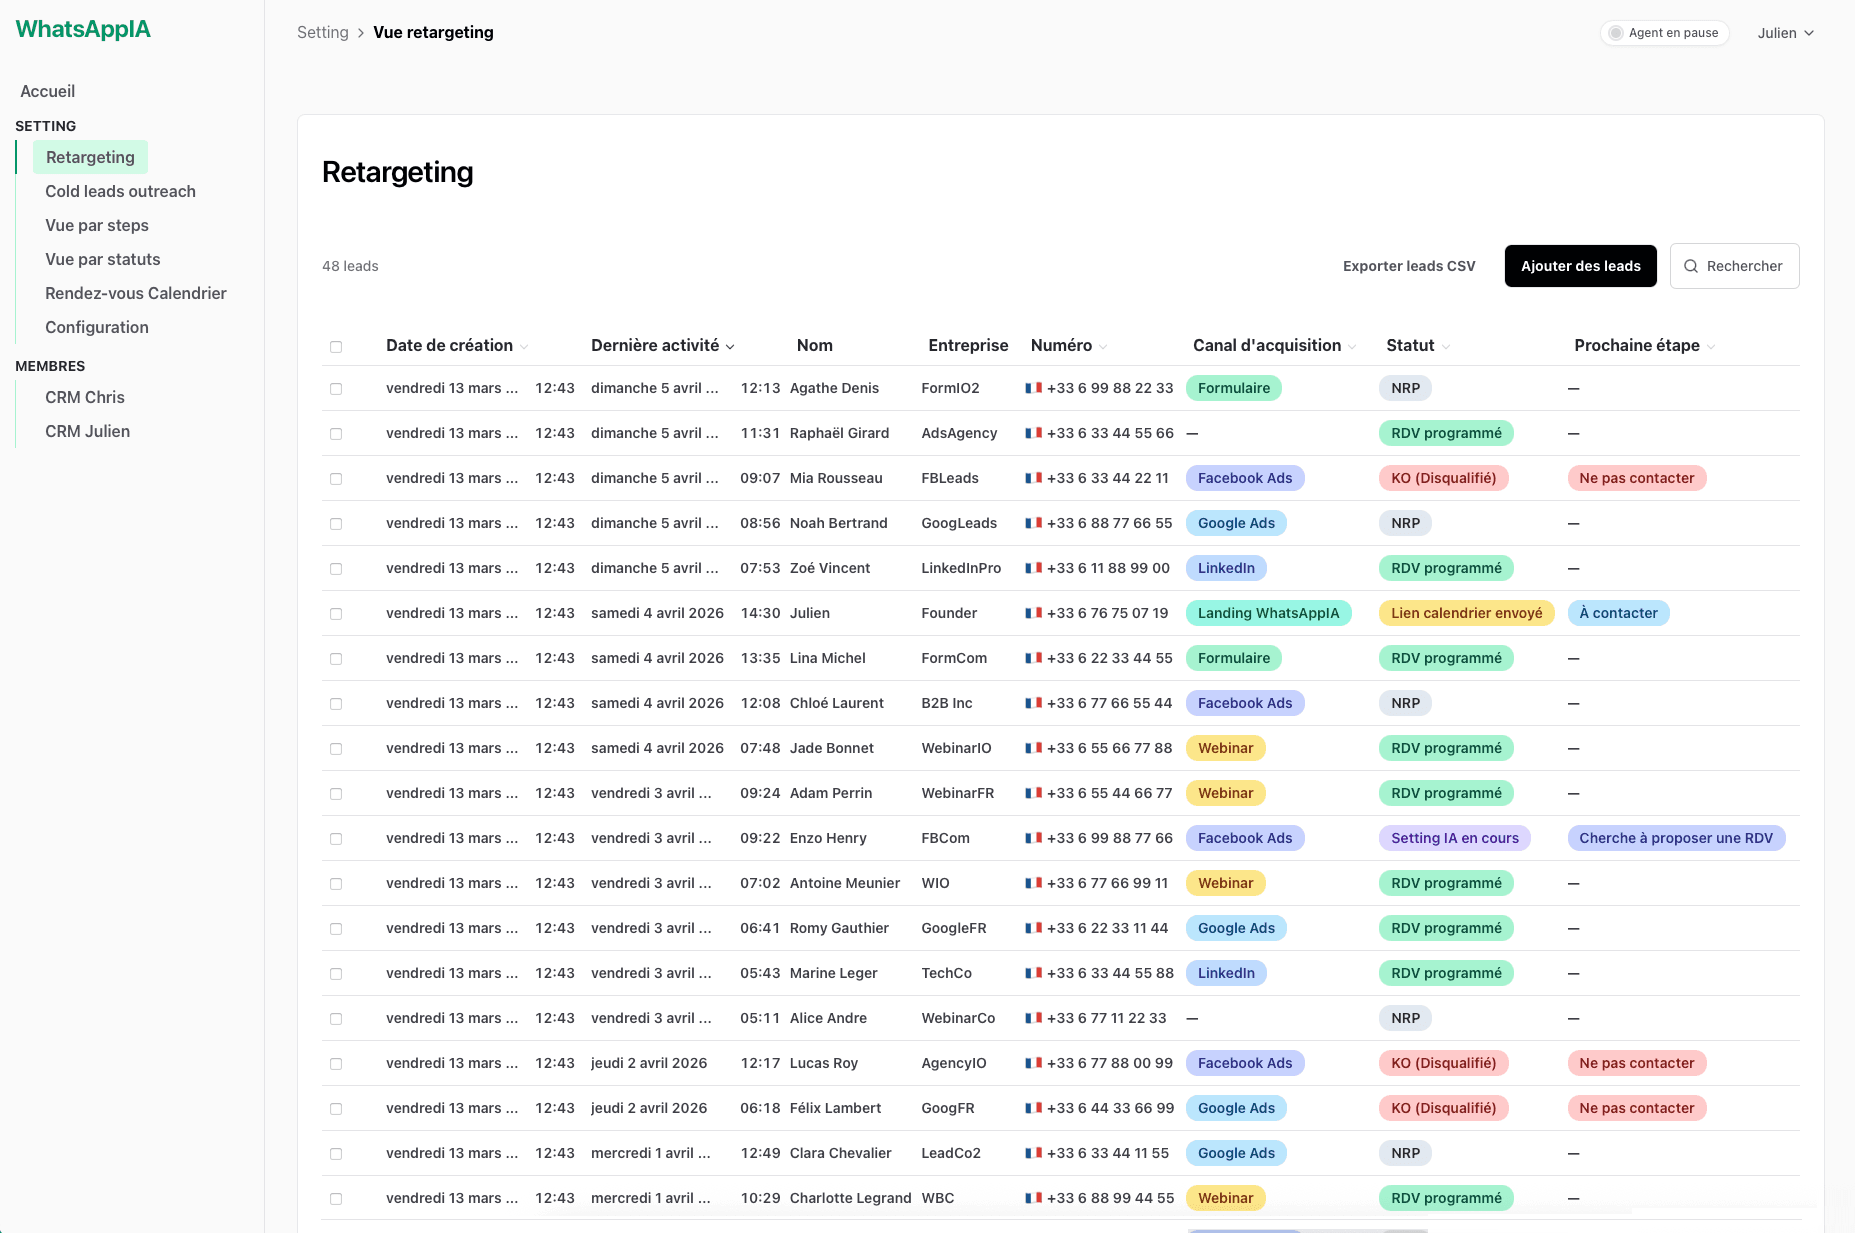Click Exporter leads CSV
1855x1233 pixels.
pos(1409,266)
